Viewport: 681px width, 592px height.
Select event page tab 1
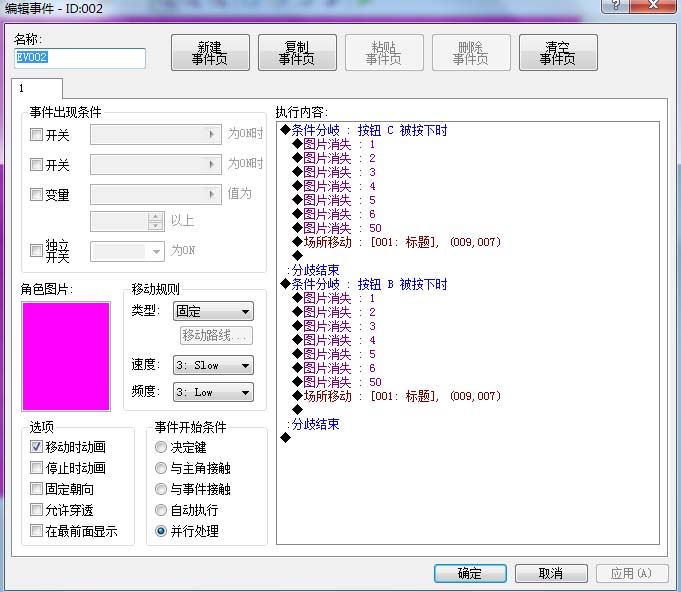(x=37, y=88)
